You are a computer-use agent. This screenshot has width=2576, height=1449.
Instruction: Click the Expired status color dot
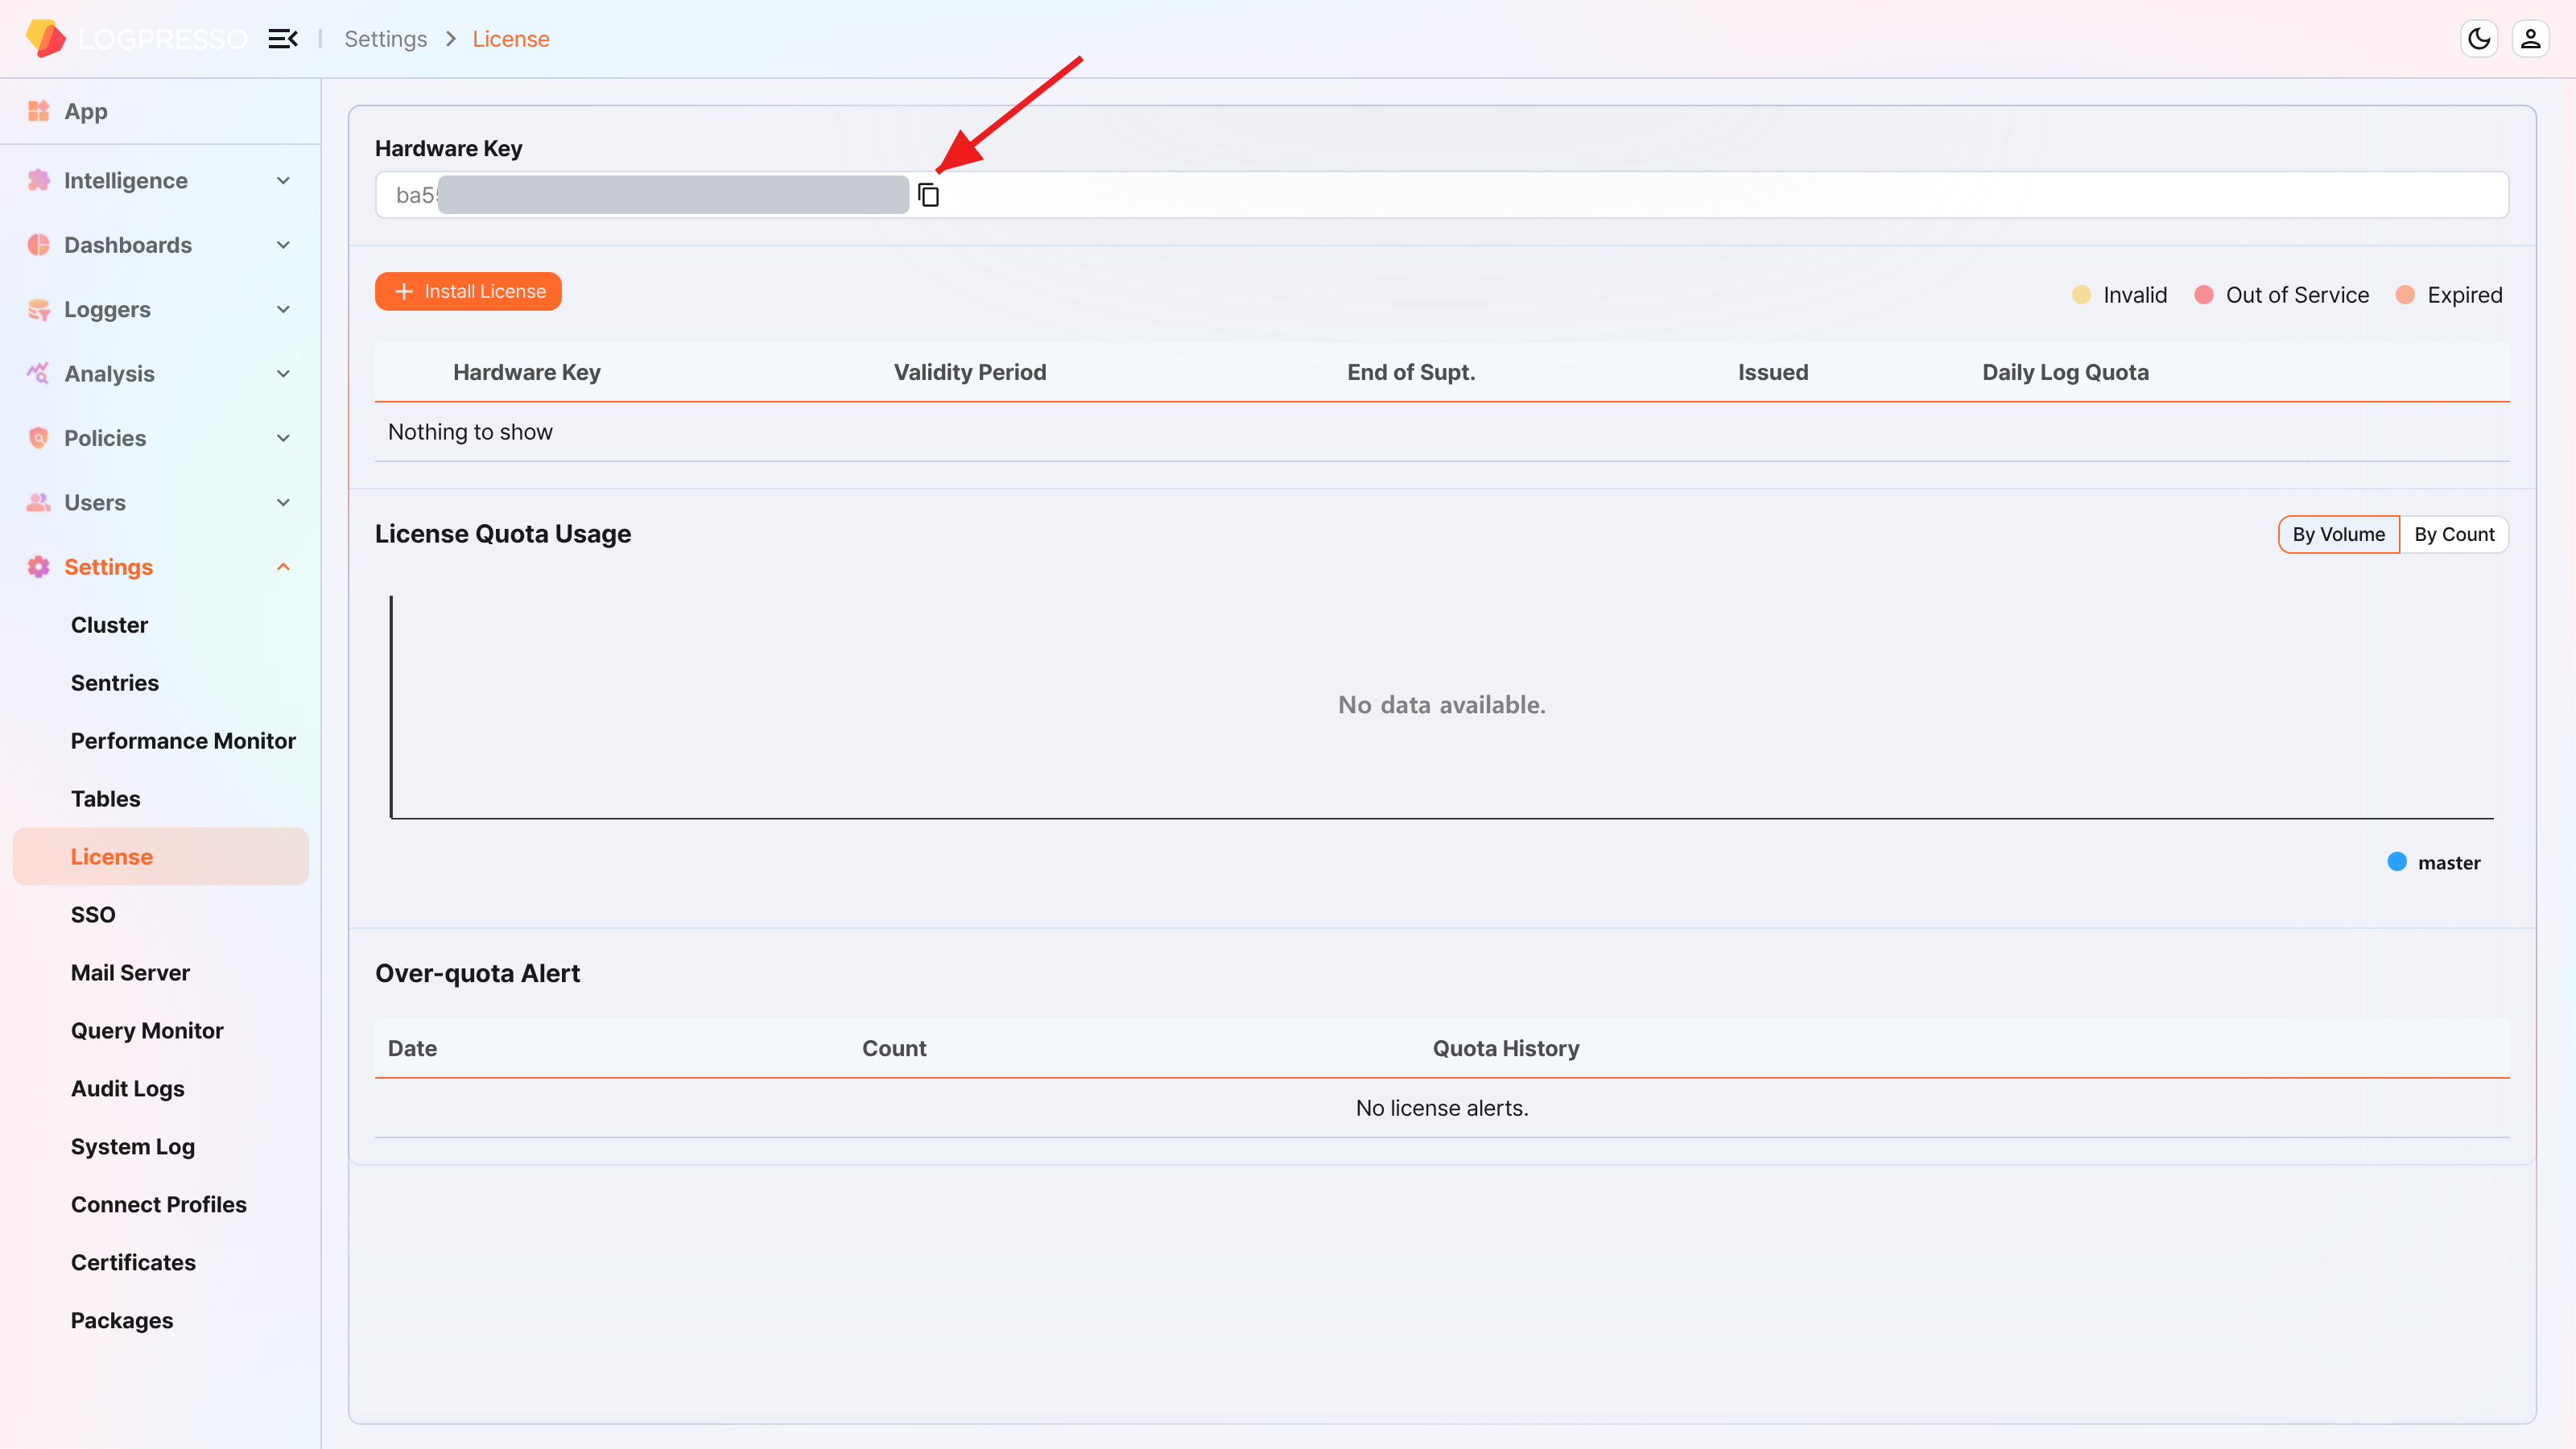(x=2405, y=295)
